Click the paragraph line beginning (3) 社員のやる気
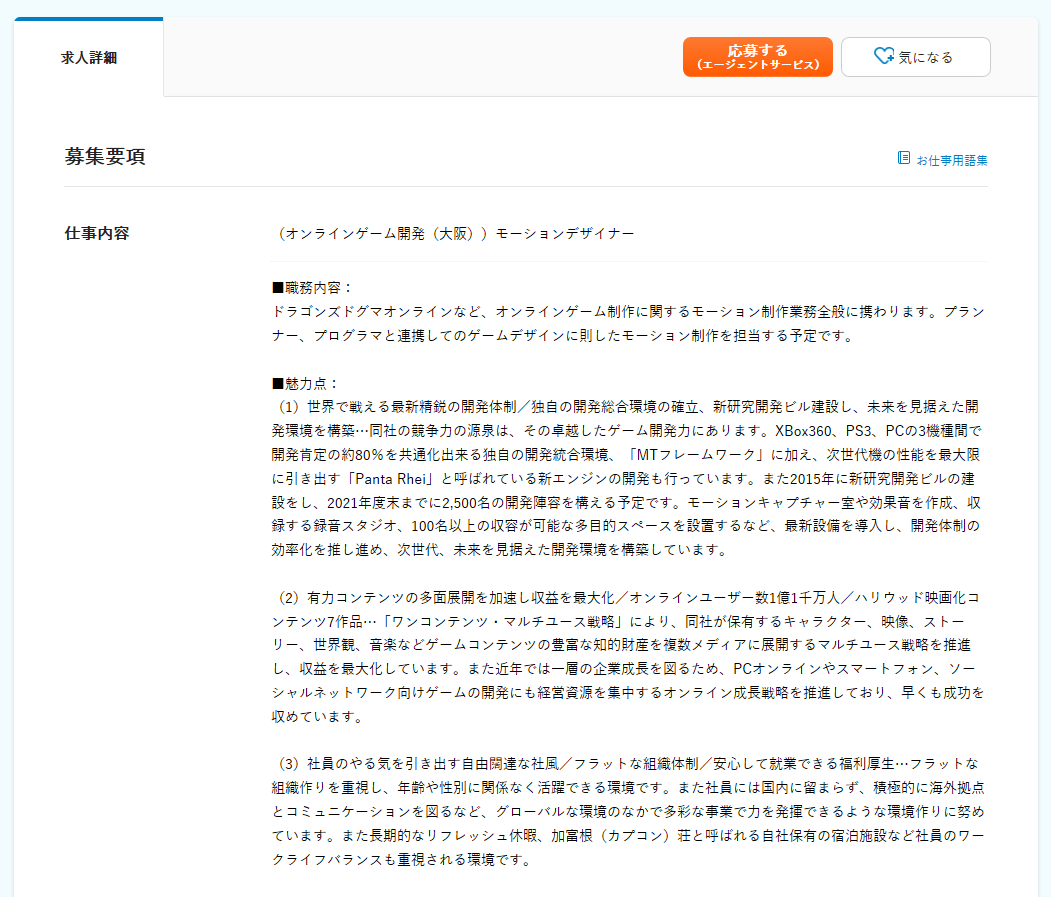This screenshot has width=1051, height=897. tap(628, 764)
